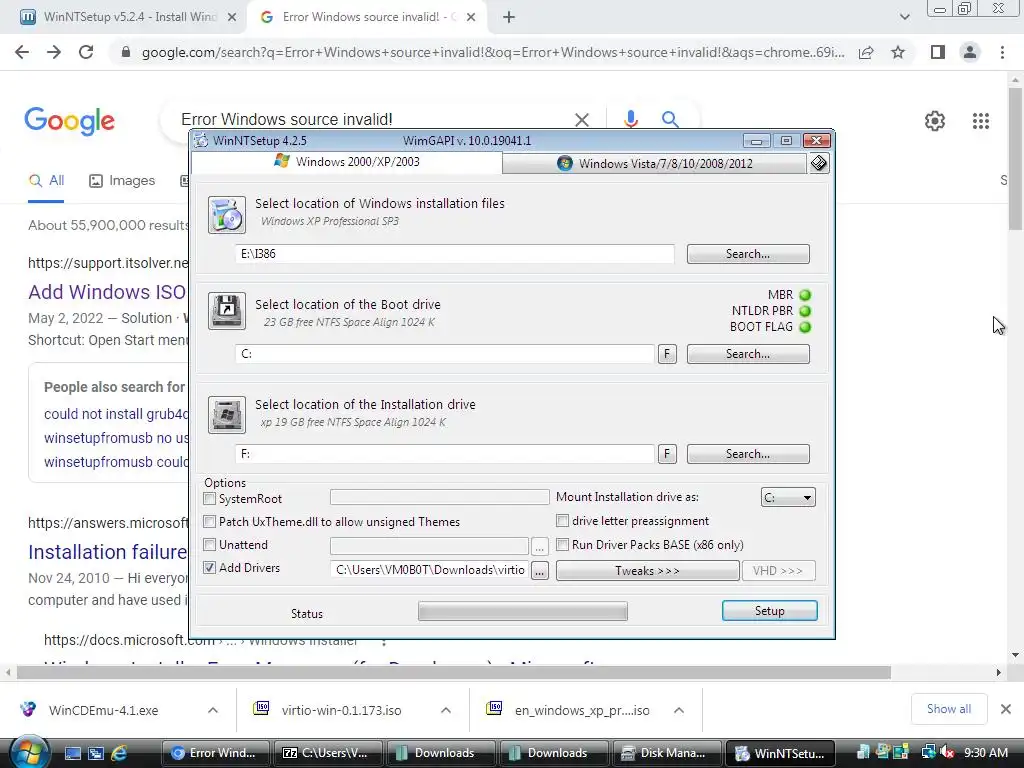1024x768 pixels.
Task: Expand WinCDEmu-4.1.exe download options chevron
Action: pos(213,710)
